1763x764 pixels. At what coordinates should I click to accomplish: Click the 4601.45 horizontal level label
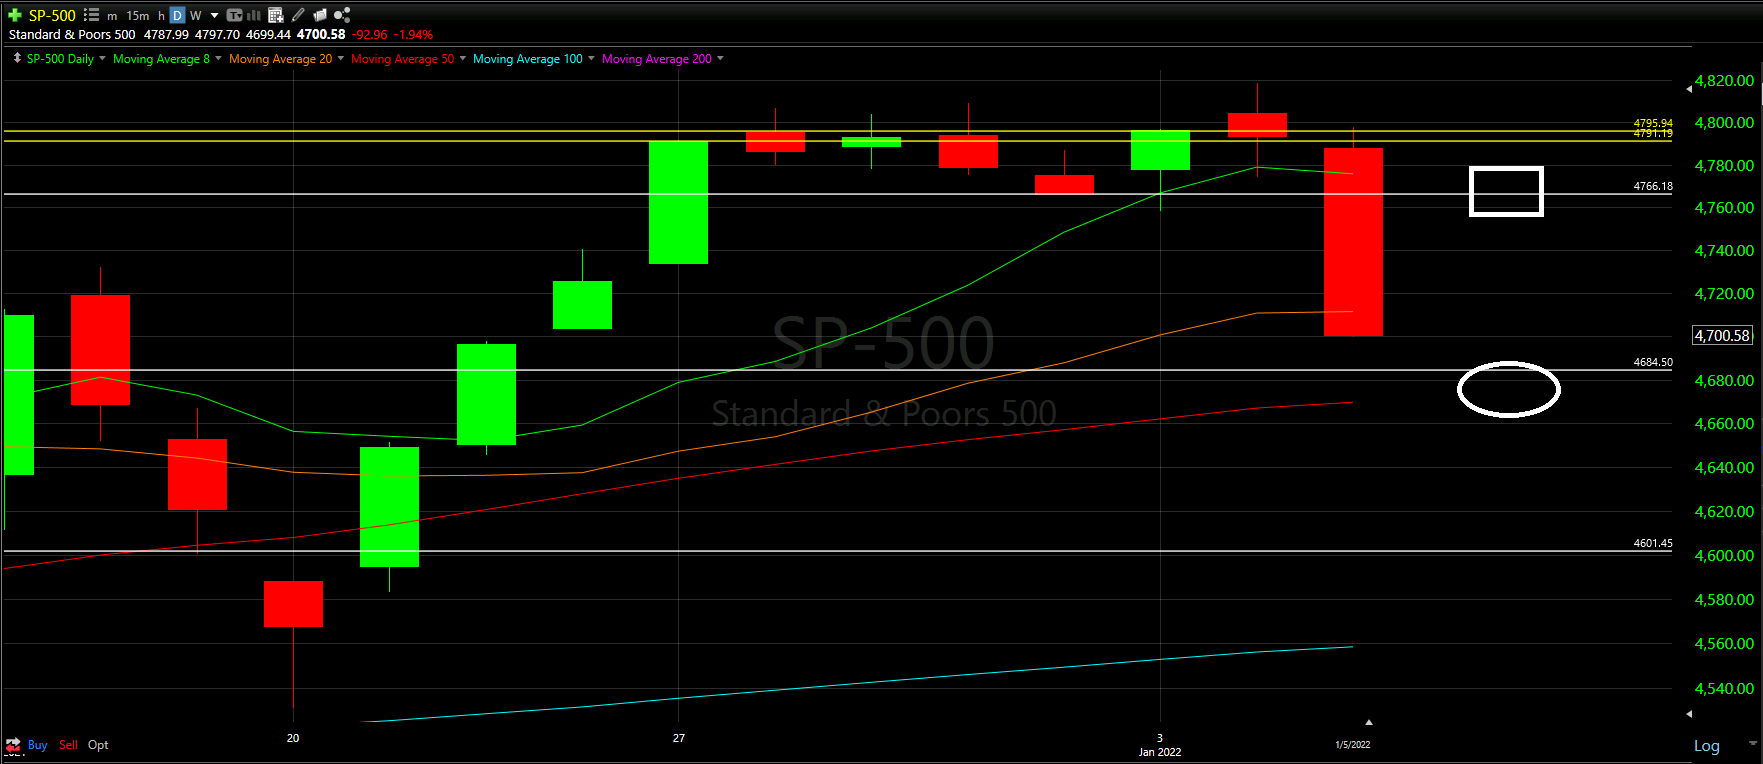point(1653,543)
